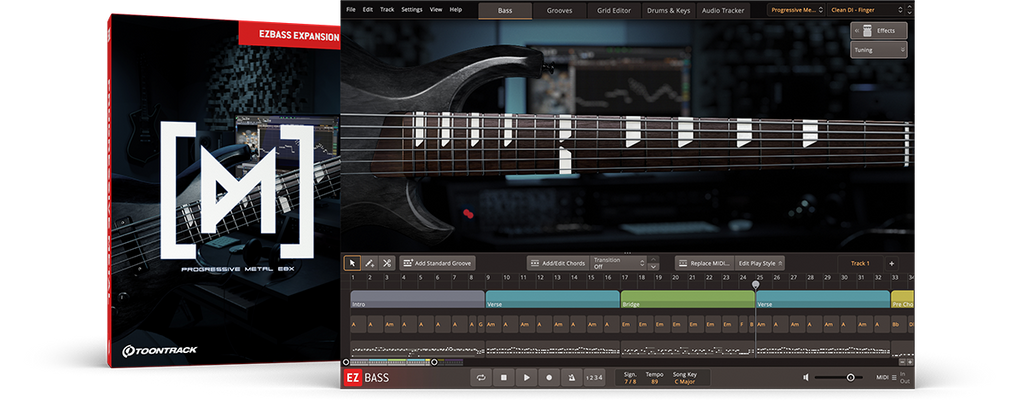The width and height of the screenshot is (1024, 416).
Task: Click the Em chord at bar 17
Action: (628, 324)
